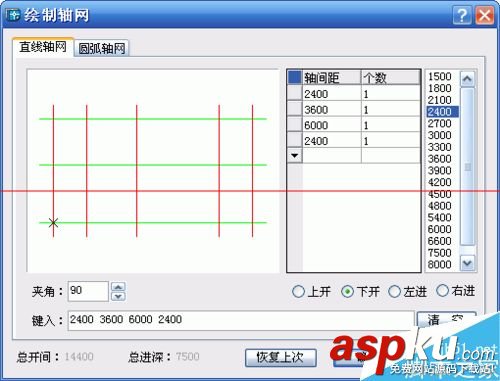Click the table select-all corner cell
This screenshot has height=381, width=500.
pos(295,77)
